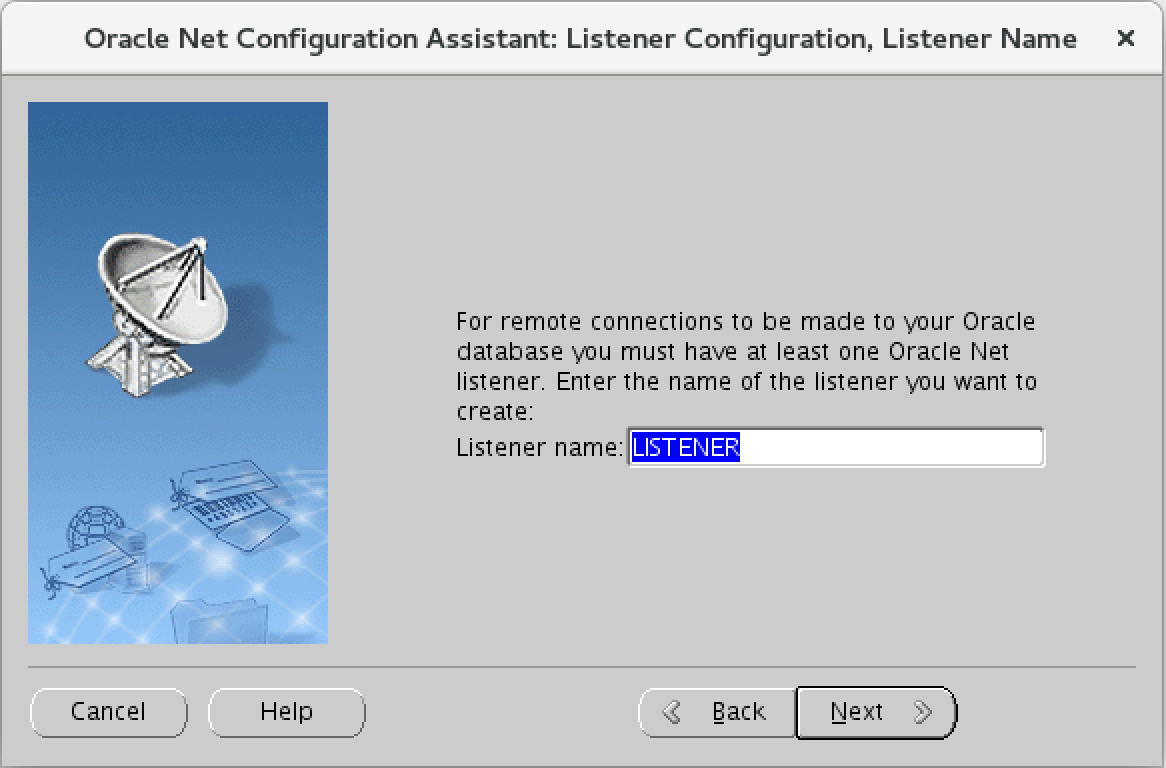The image size is (1166, 768).
Task: Cancel the listener configuration
Action: (x=109, y=712)
